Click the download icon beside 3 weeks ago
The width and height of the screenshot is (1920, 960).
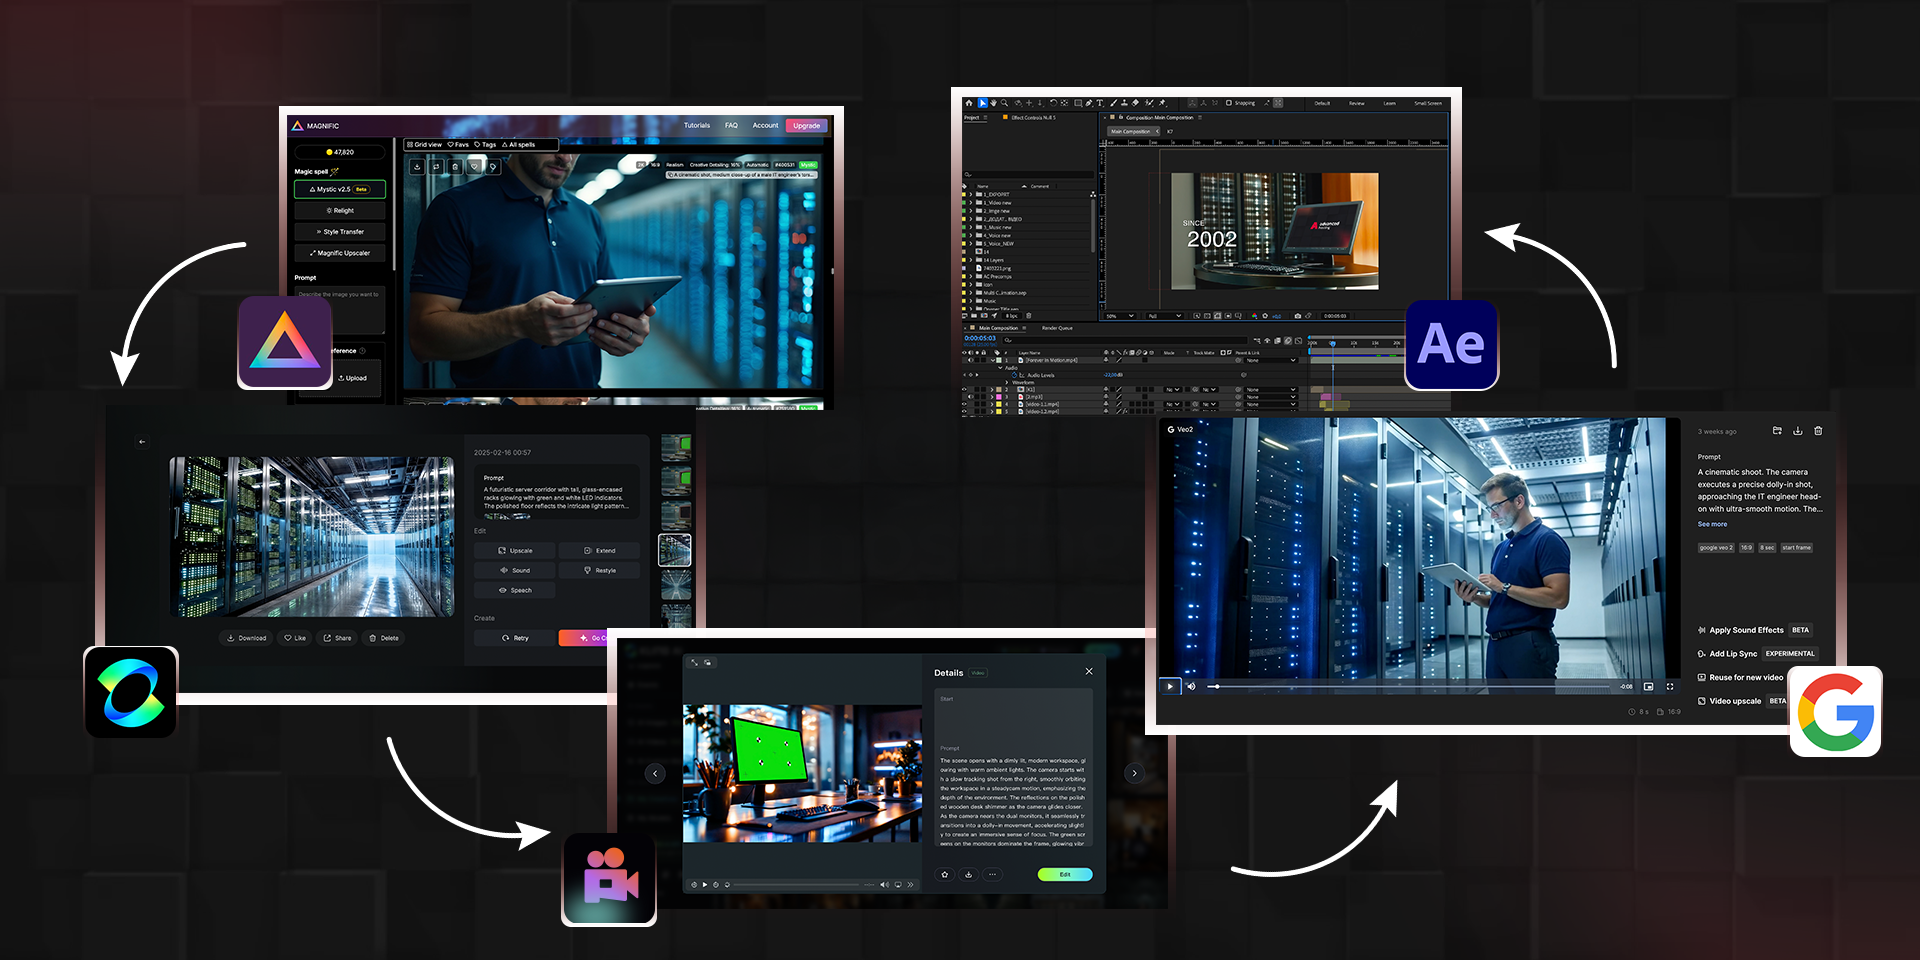1797,431
